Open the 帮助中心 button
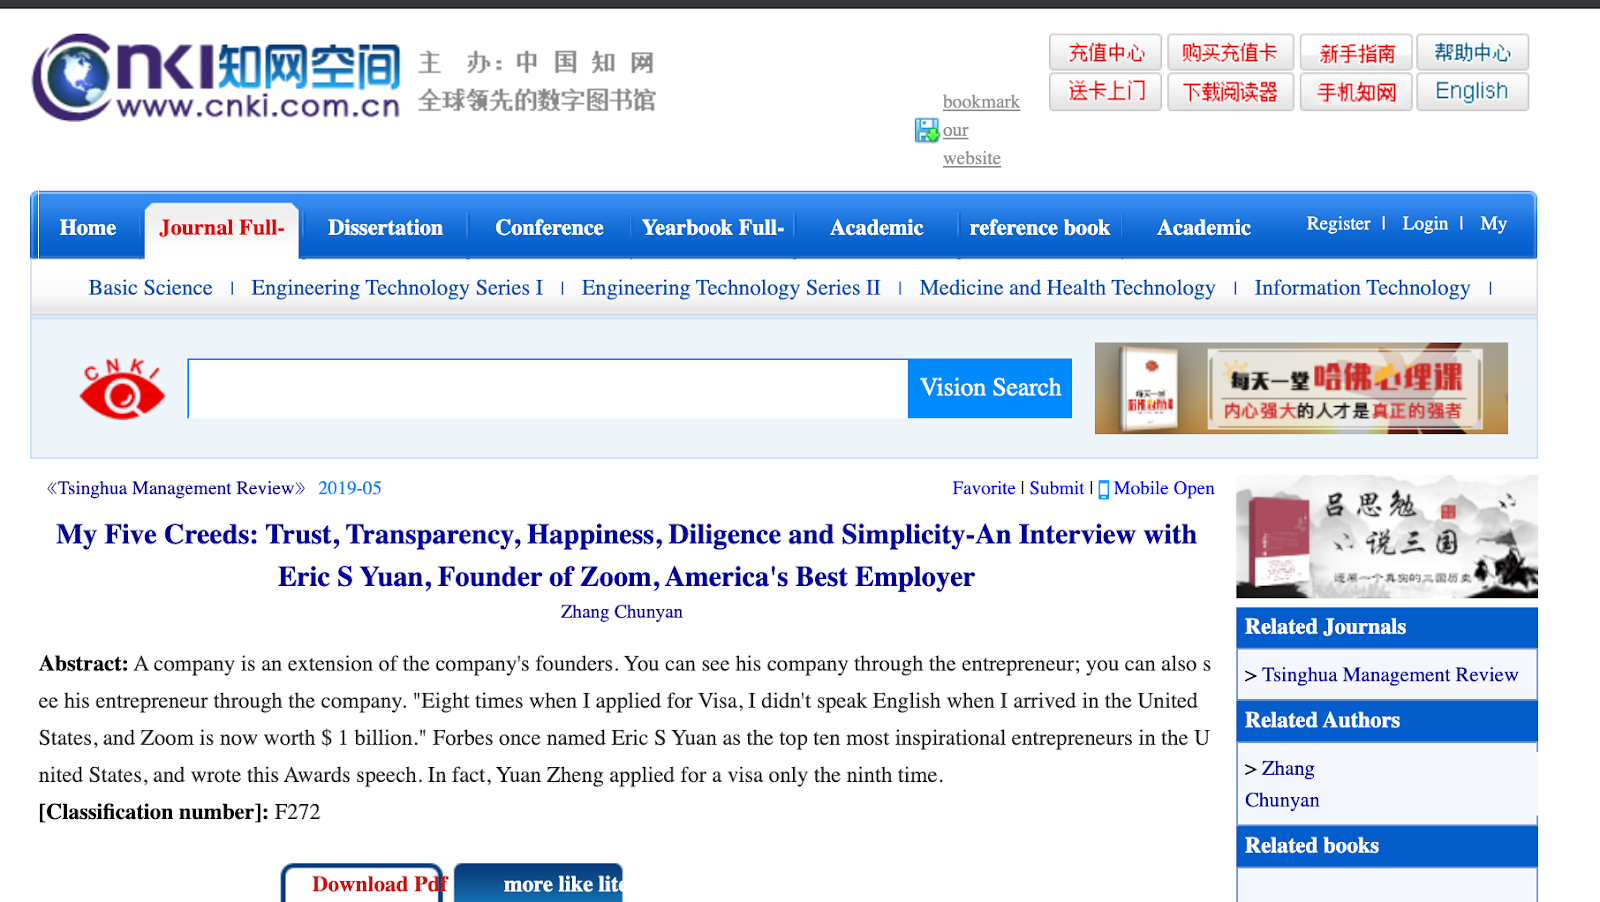1600x902 pixels. pos(1472,53)
